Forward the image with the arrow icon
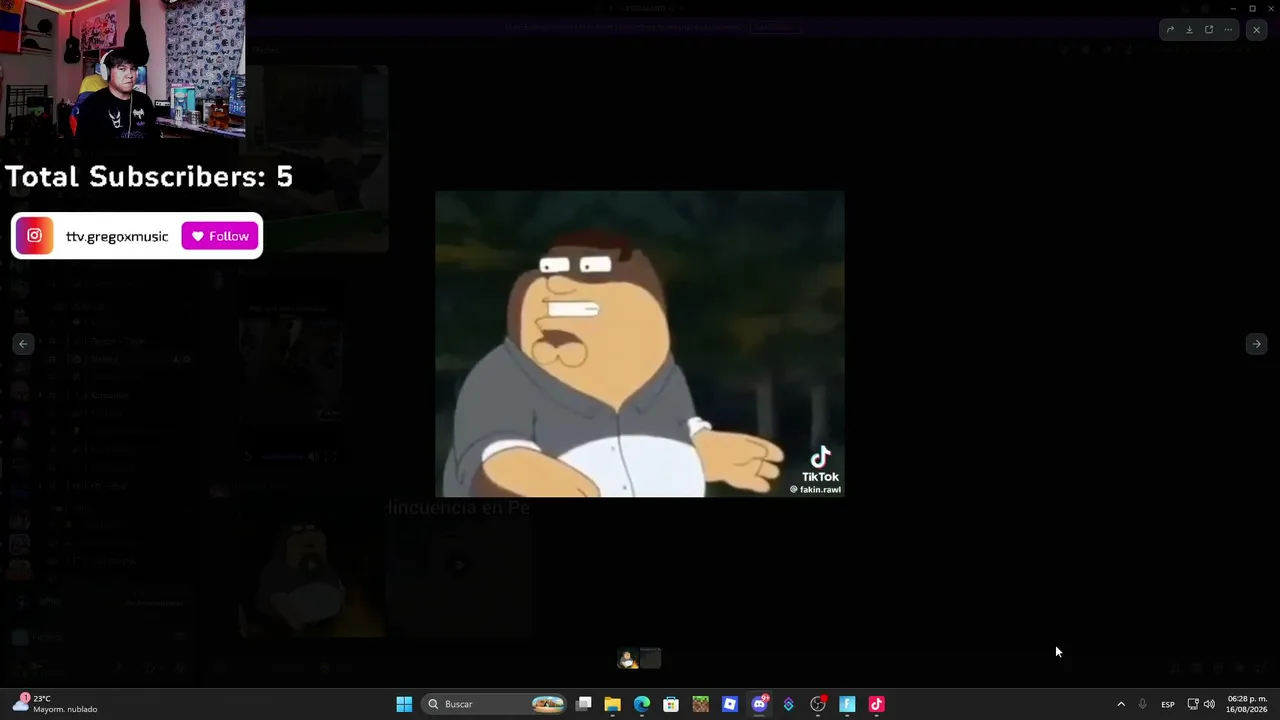1280x720 pixels. (1170, 30)
